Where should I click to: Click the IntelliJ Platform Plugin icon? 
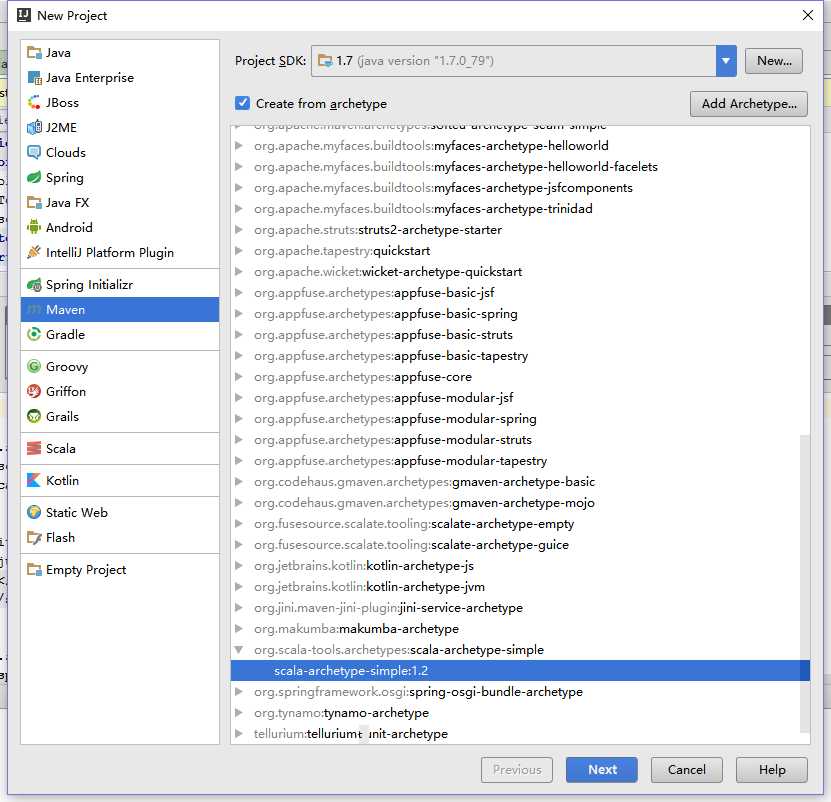point(34,252)
